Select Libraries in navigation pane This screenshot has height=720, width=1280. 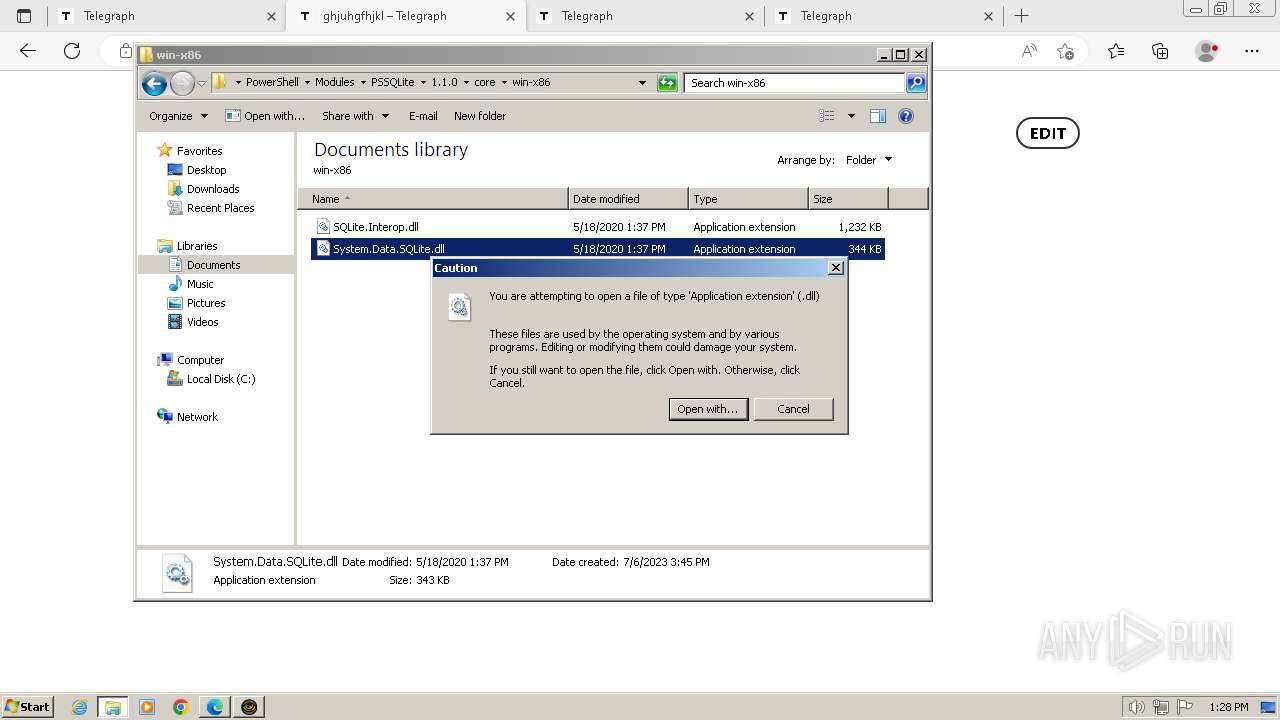coord(197,246)
